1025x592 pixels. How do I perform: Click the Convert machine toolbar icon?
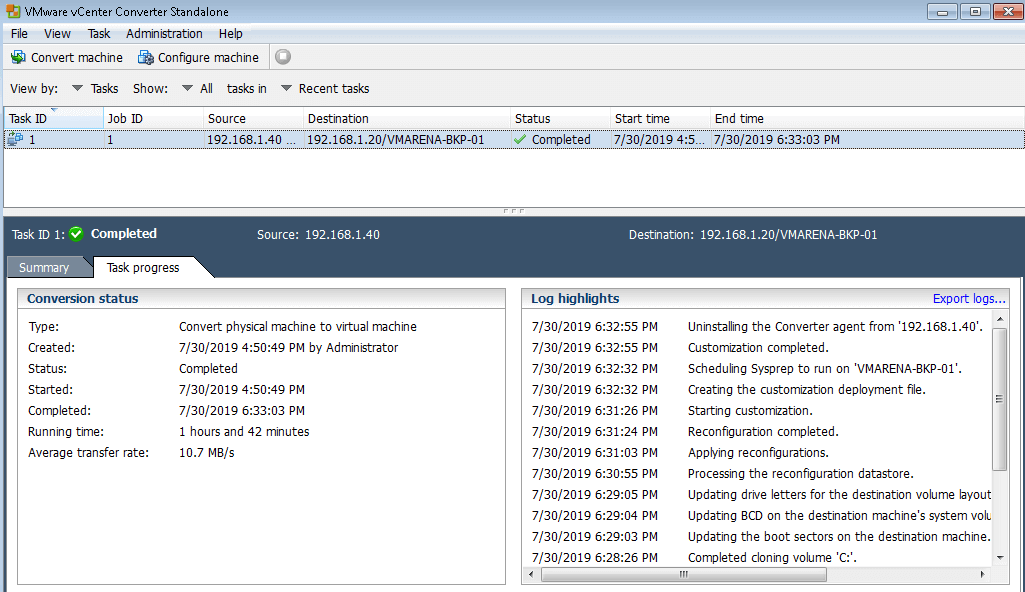18,58
